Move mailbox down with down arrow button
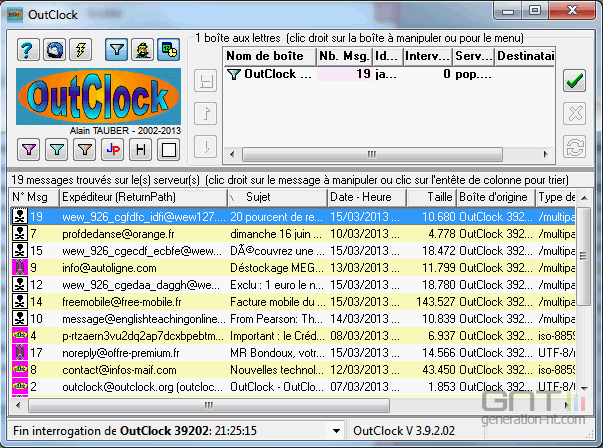Screen dimensions: 603x448 (206, 147)
